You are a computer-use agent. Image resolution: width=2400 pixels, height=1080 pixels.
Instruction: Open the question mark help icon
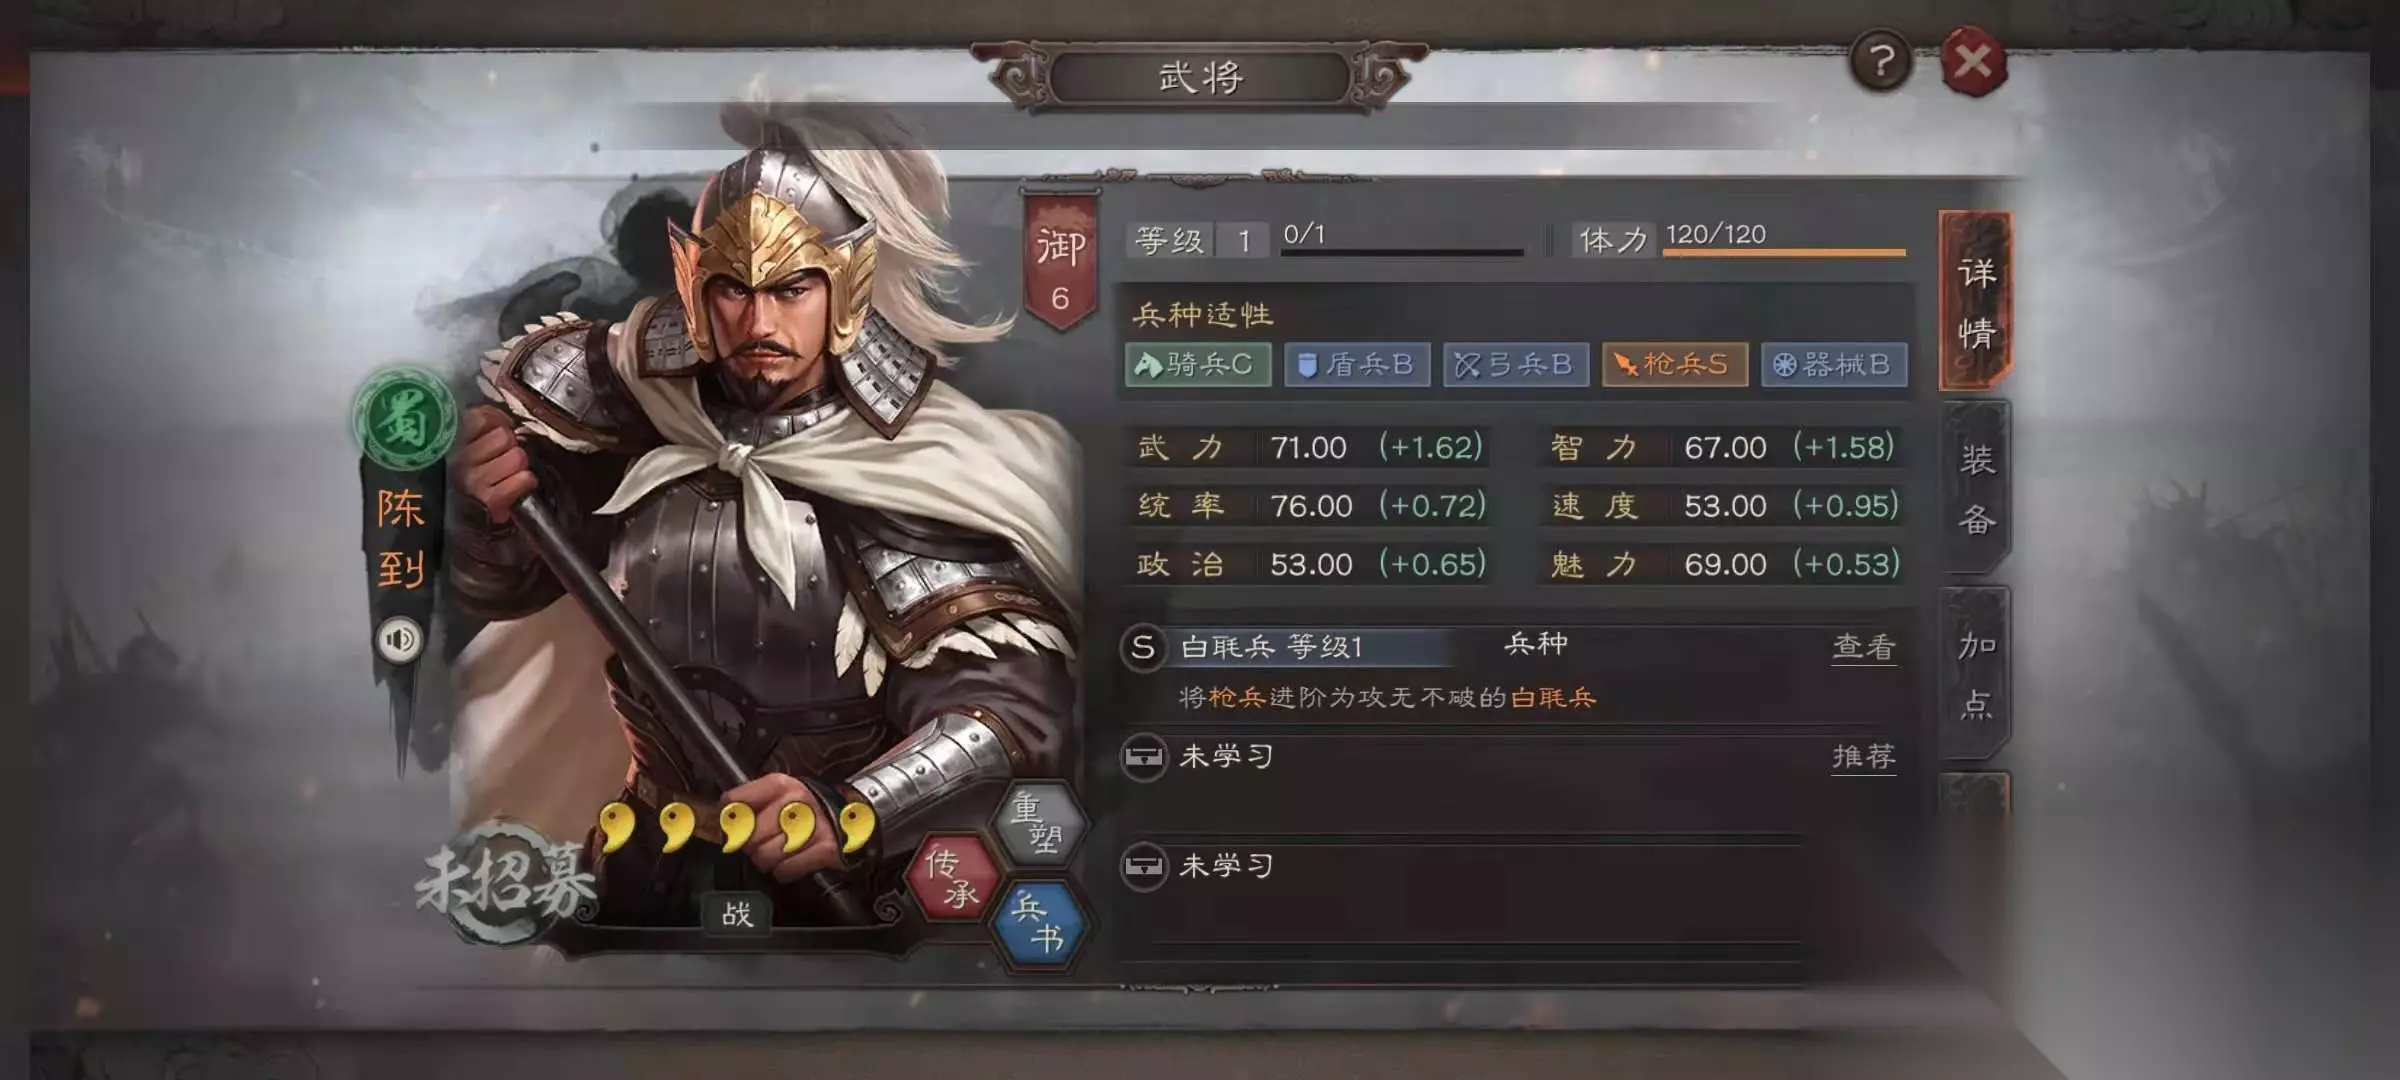[1881, 62]
